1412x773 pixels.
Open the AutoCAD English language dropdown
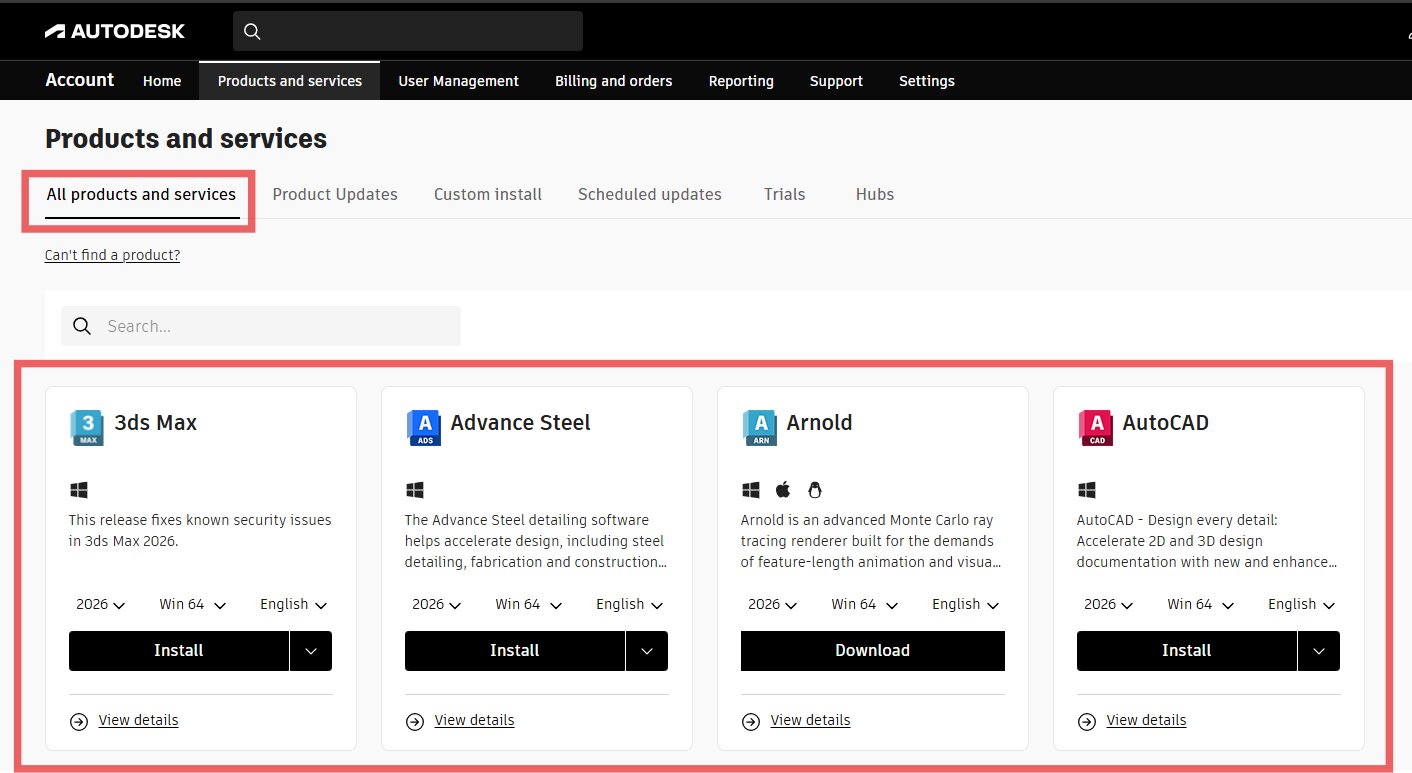click(x=1300, y=604)
